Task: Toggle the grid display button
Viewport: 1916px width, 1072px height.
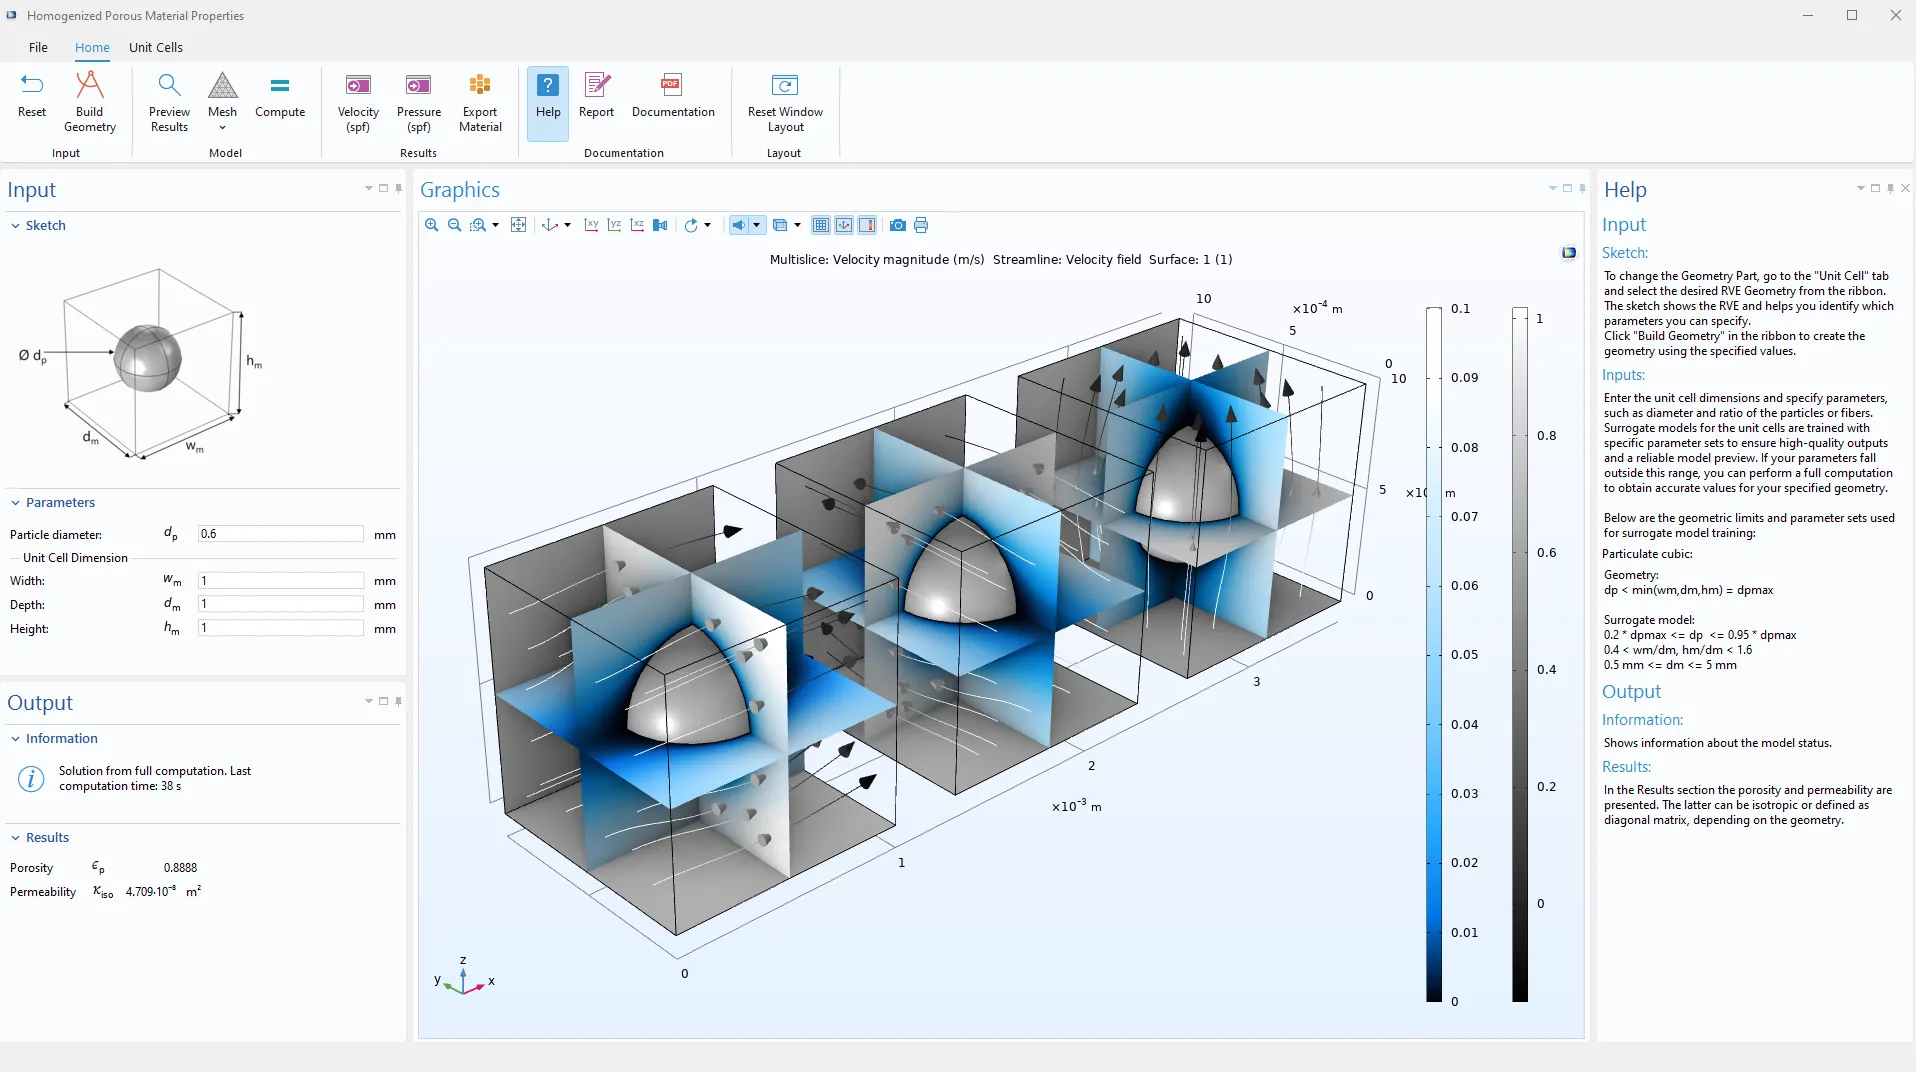Action: coord(821,225)
